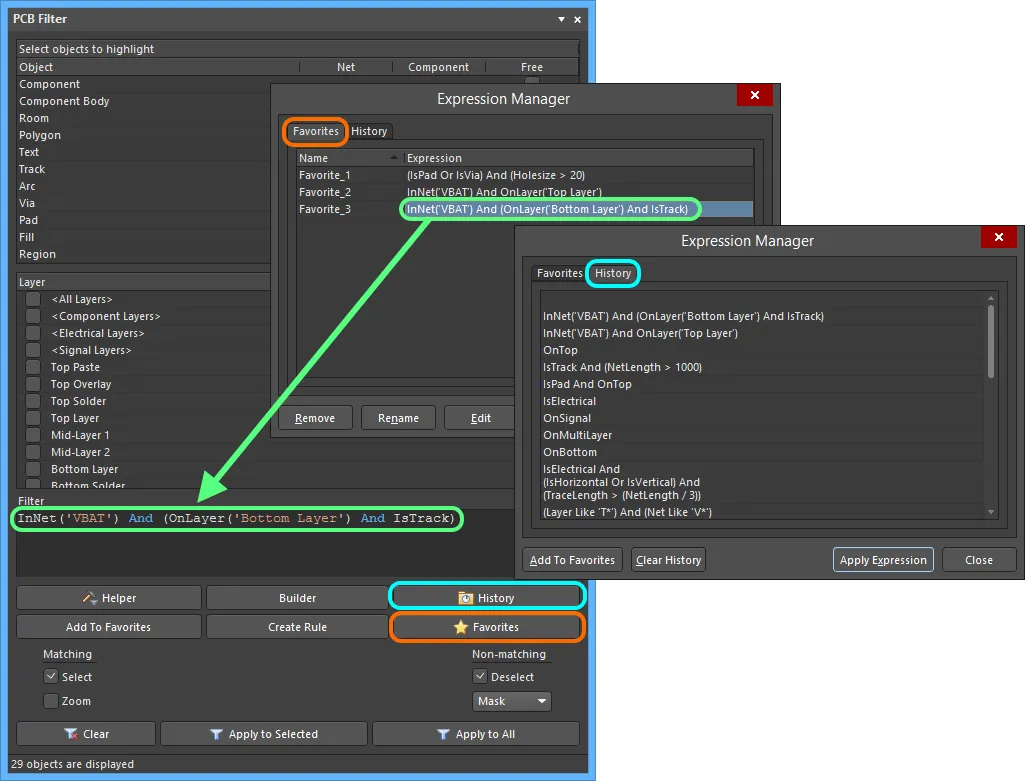Close the PCB Filter panel
This screenshot has height=781, width=1025.
click(x=577, y=20)
